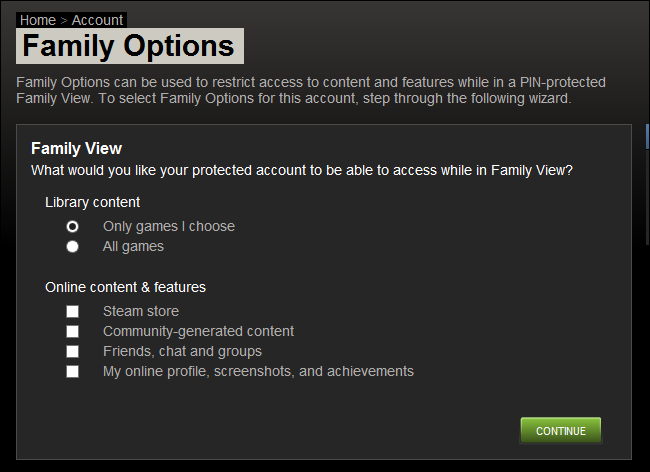Click the "My online profile" label text
The image size is (650, 472).
point(258,372)
